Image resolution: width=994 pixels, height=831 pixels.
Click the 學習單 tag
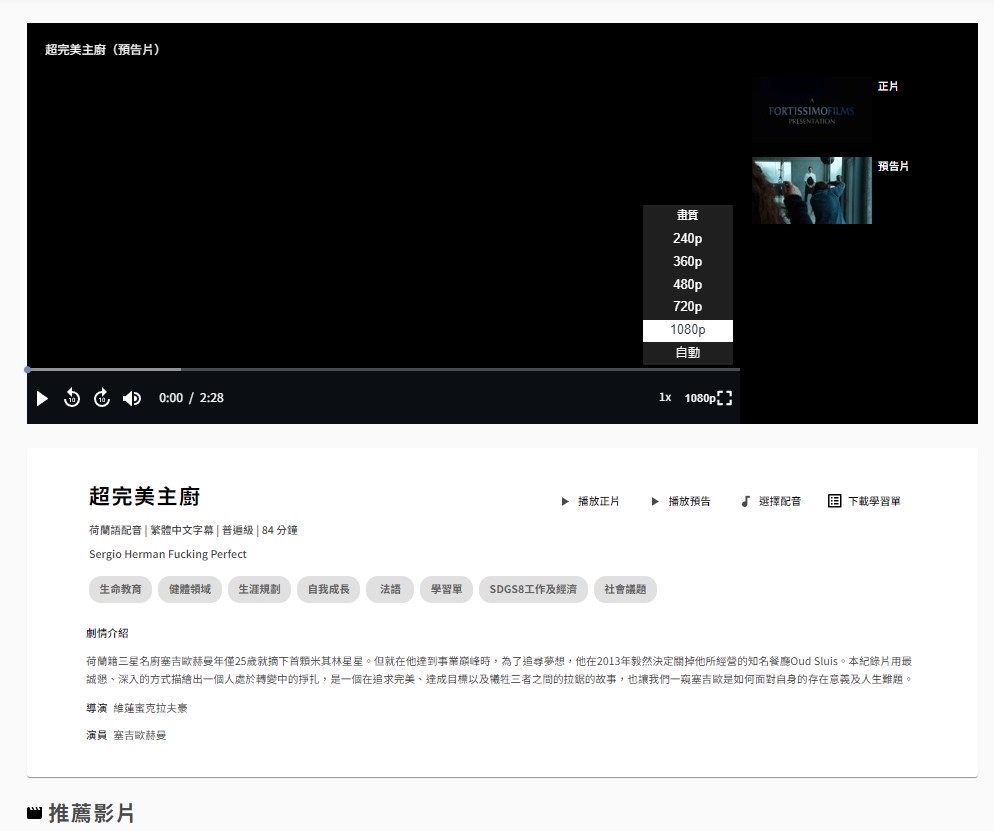pos(446,589)
